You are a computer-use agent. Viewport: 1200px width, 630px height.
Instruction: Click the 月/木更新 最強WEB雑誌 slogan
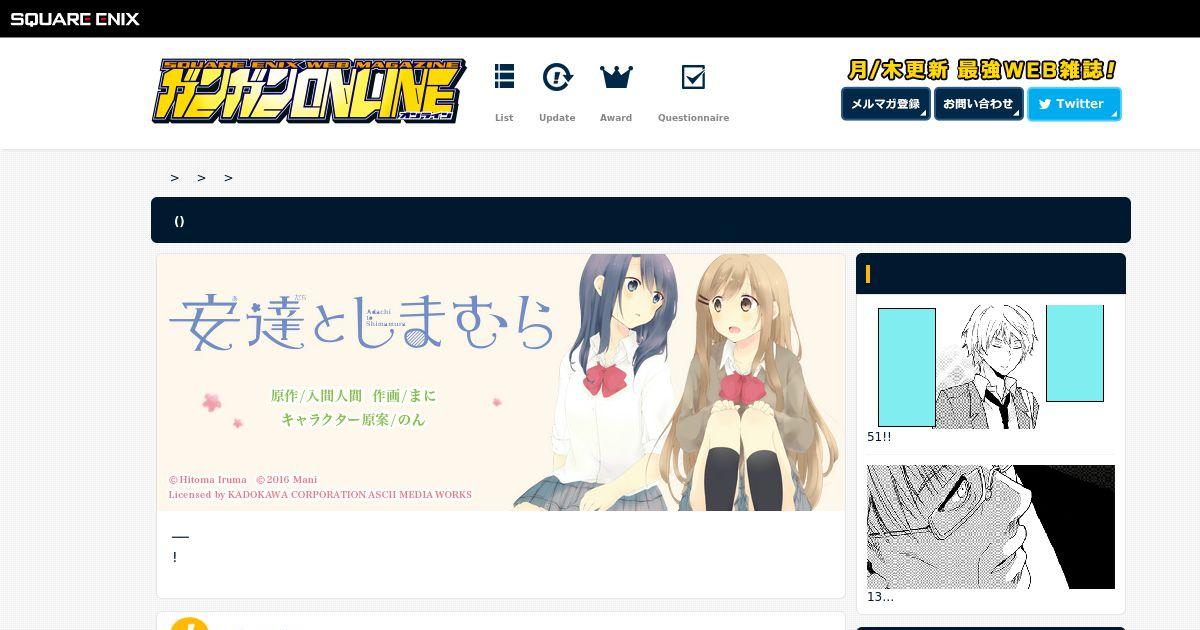point(981,70)
